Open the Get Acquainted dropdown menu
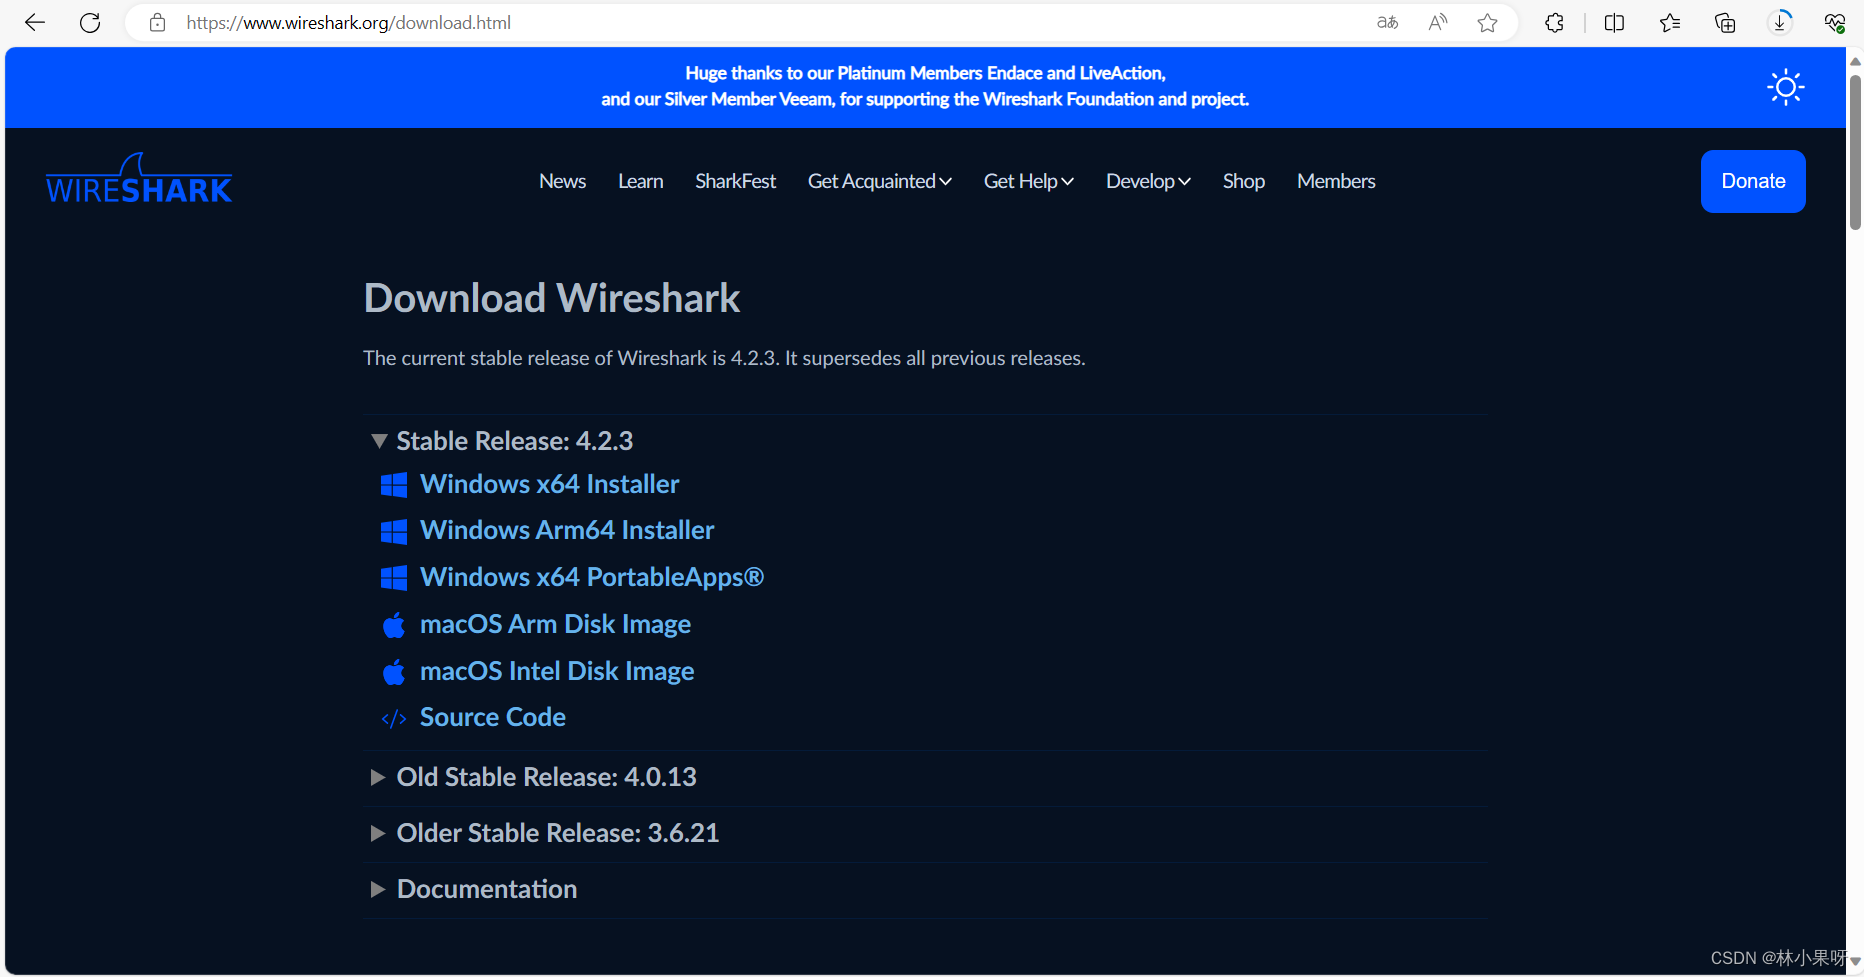The image size is (1864, 977). coord(880,181)
